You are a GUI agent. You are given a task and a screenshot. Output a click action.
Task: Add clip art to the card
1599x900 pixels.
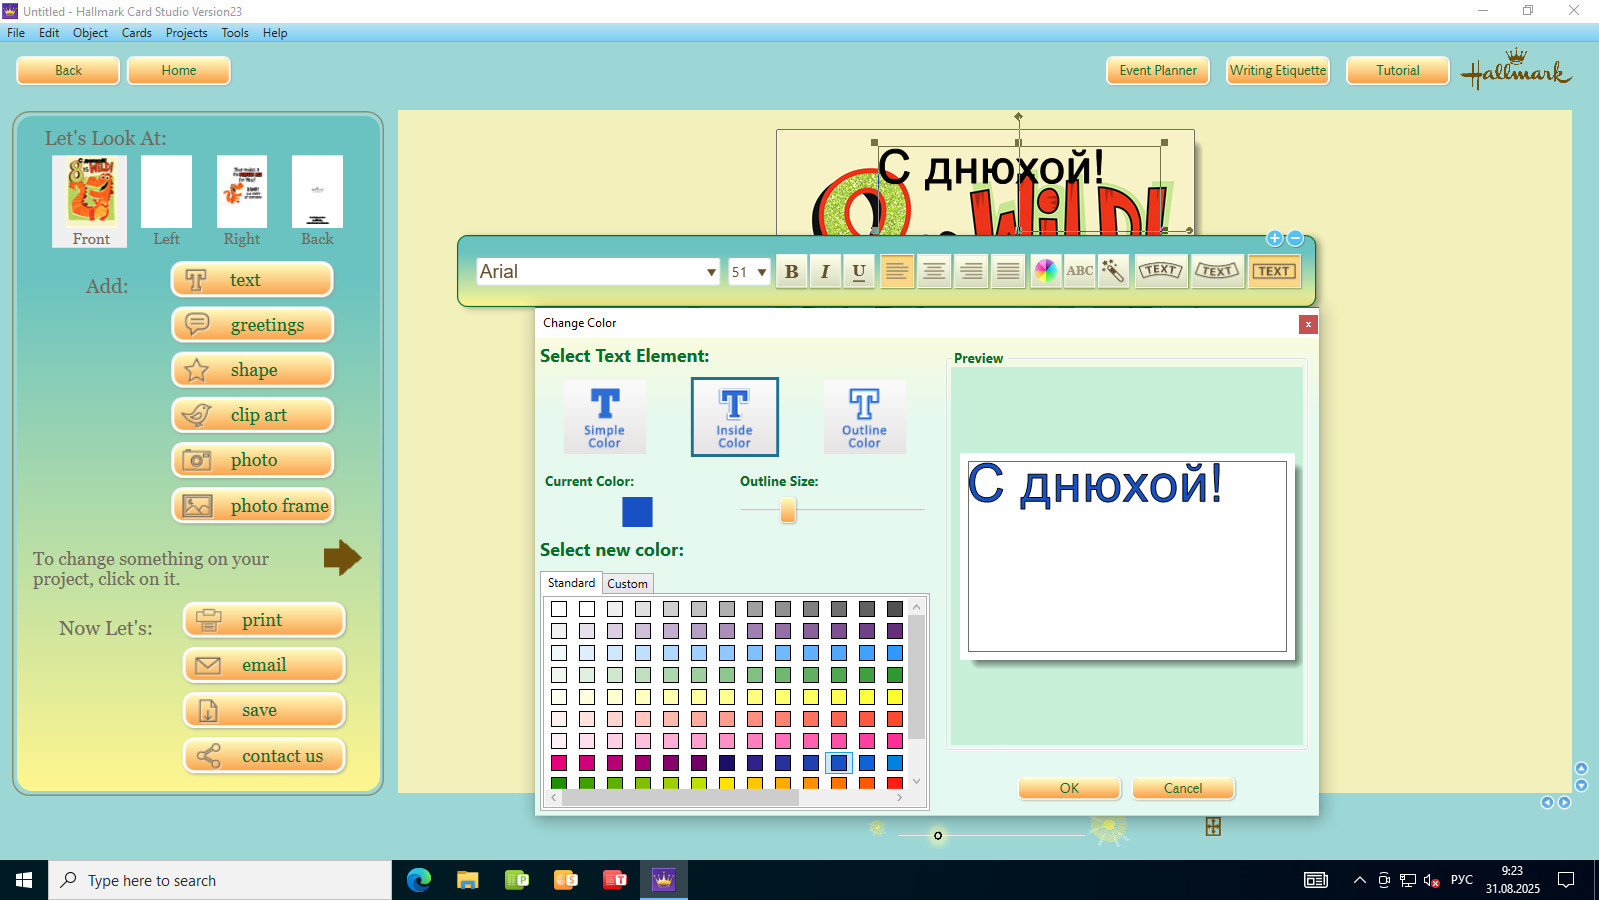[x=252, y=415]
